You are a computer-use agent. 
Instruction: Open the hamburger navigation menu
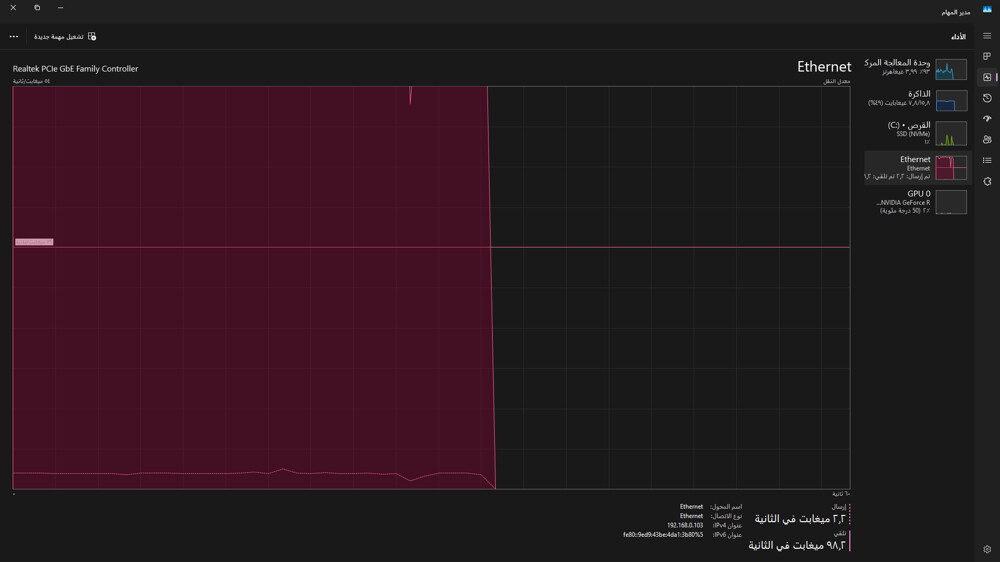point(987,36)
